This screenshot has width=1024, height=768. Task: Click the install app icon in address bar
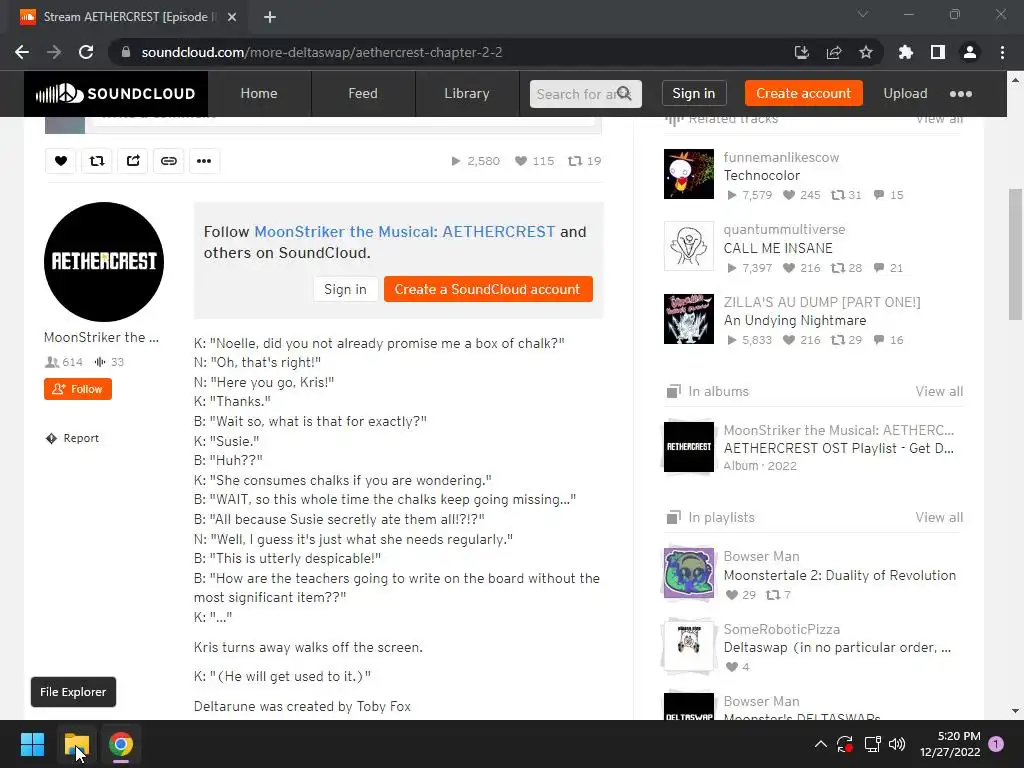(801, 52)
